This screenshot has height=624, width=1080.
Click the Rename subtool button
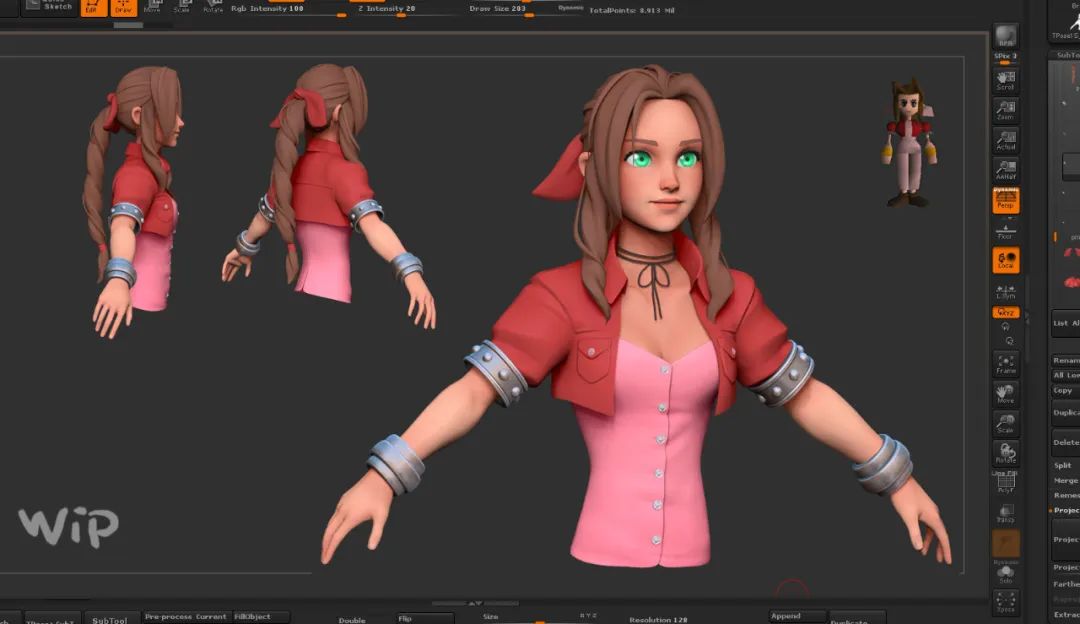point(1066,360)
